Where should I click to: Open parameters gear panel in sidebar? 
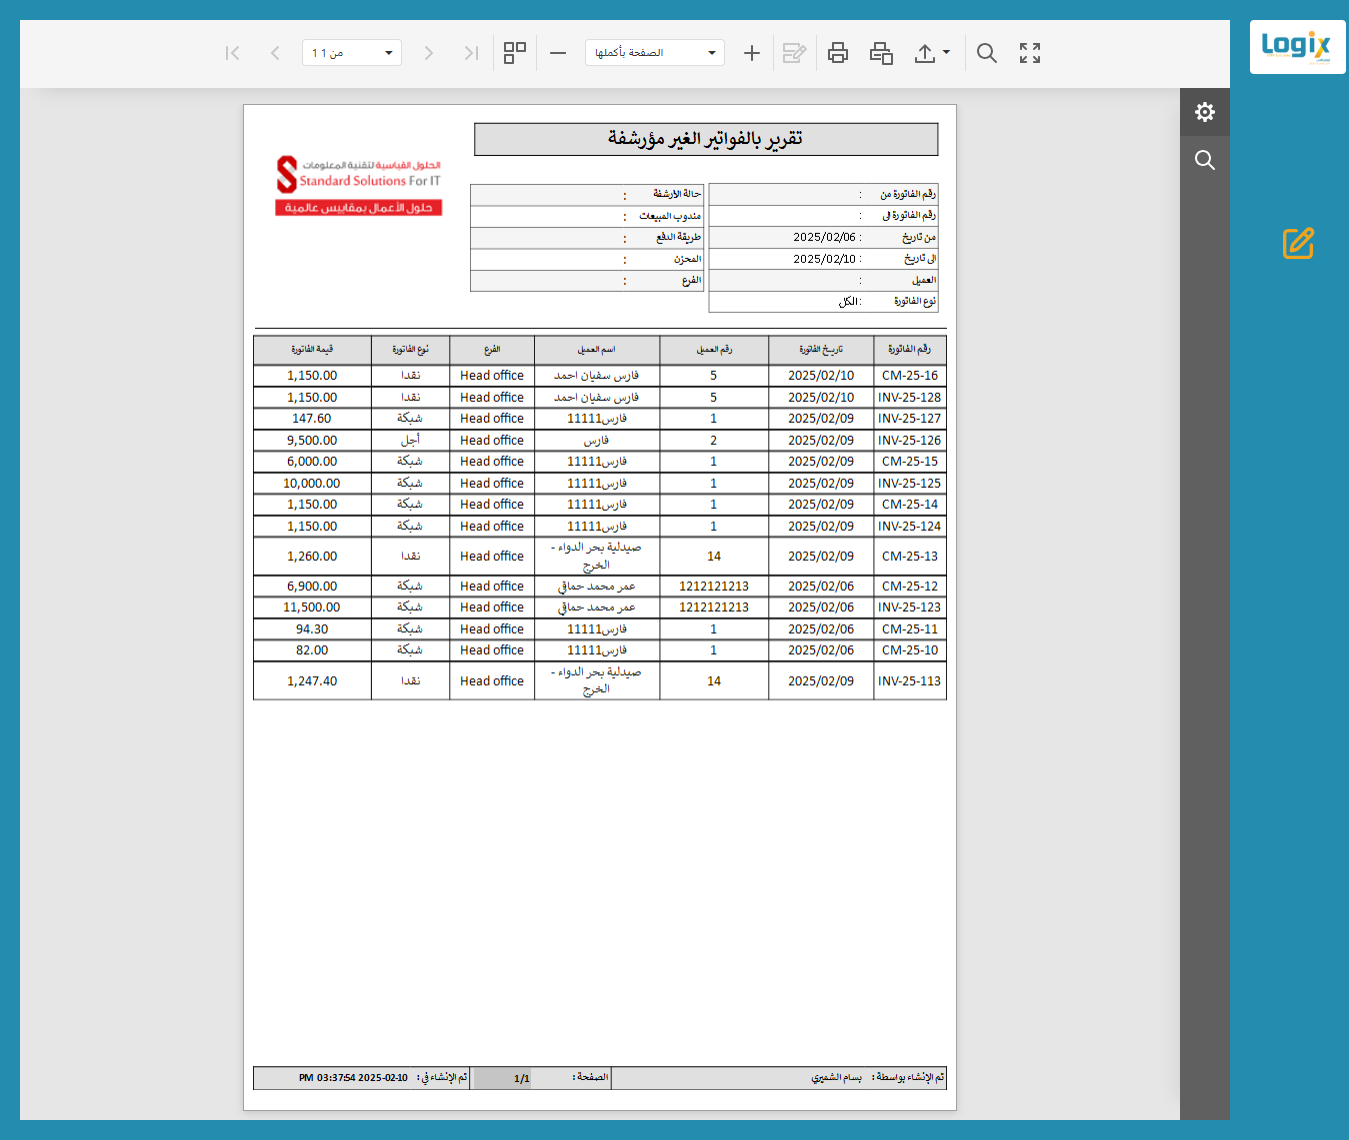tap(1205, 112)
